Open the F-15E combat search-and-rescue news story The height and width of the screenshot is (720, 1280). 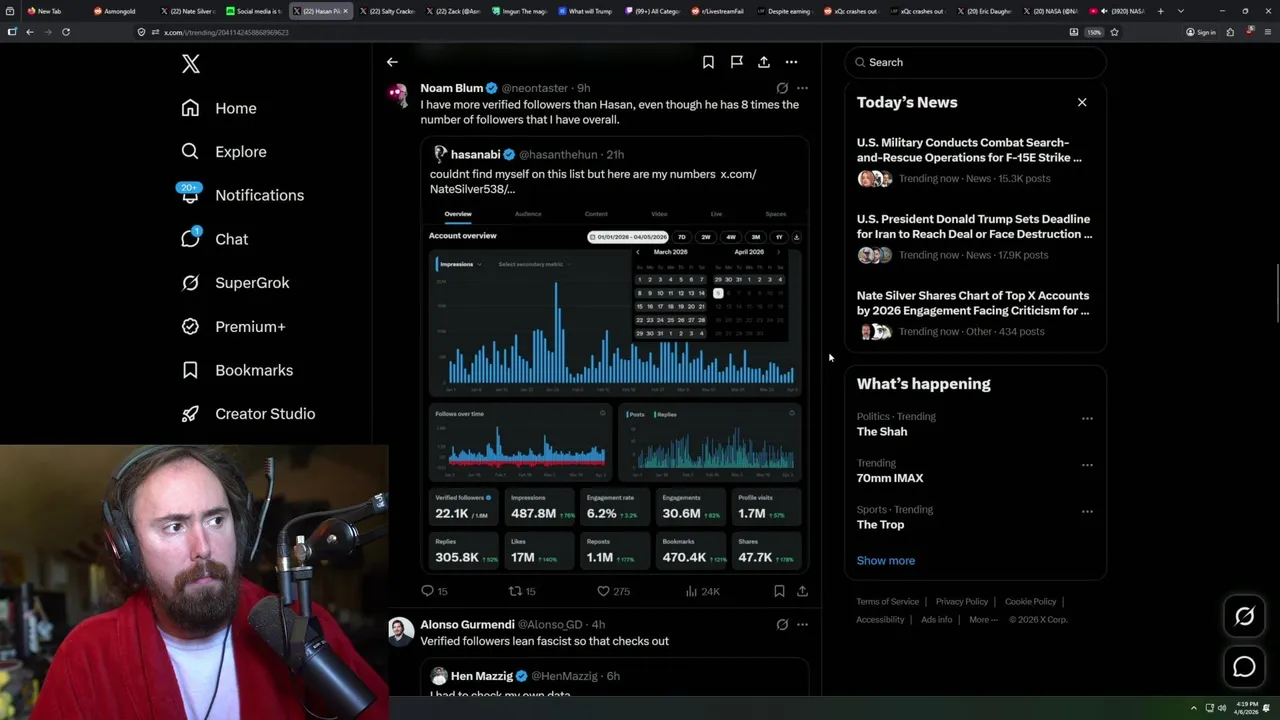[975, 161]
